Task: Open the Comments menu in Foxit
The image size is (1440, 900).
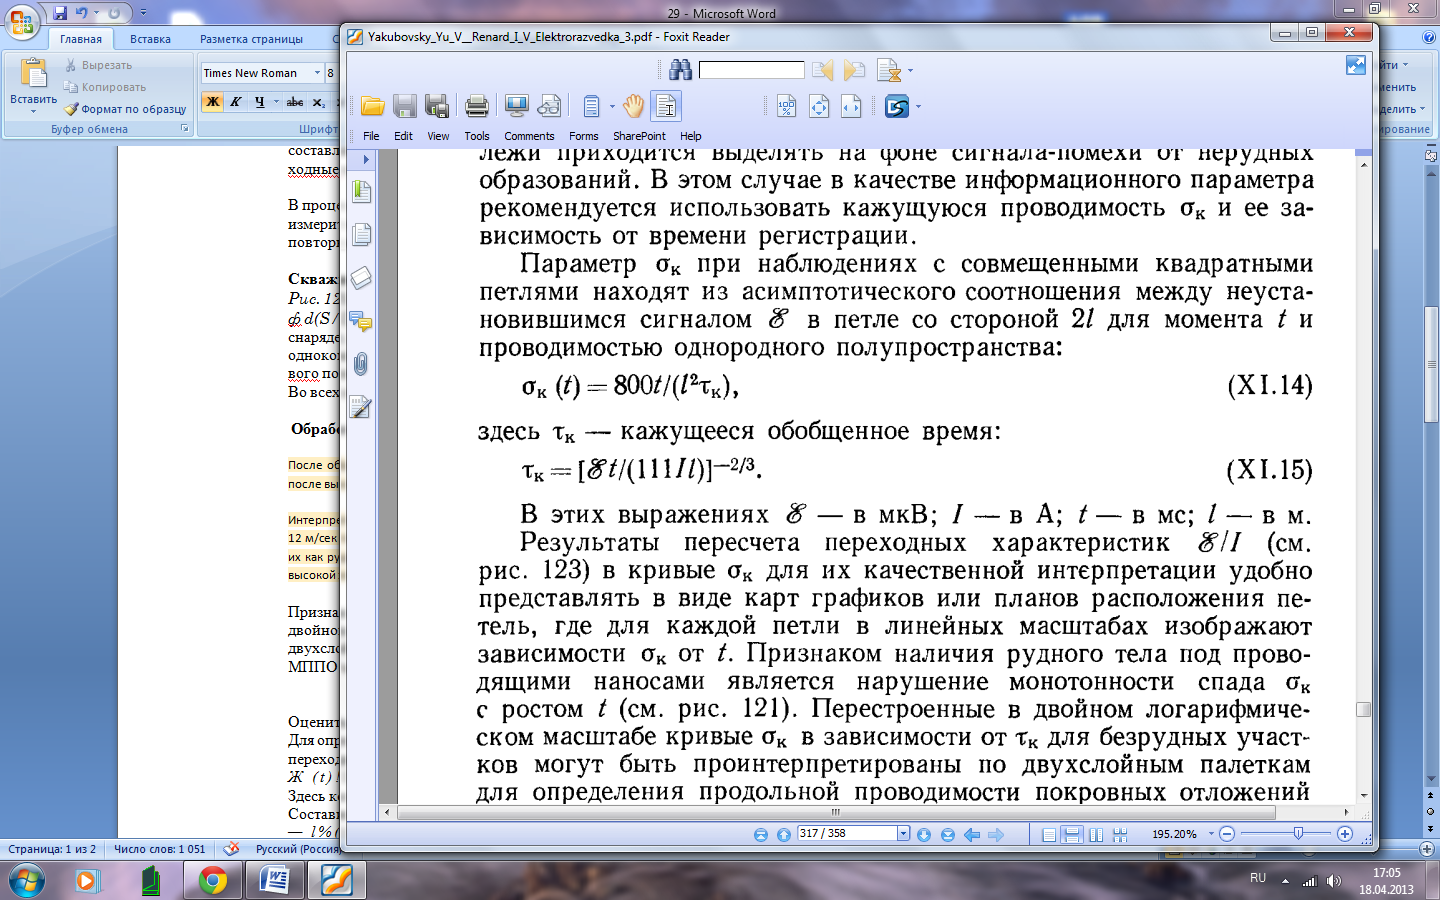Action: click(529, 136)
